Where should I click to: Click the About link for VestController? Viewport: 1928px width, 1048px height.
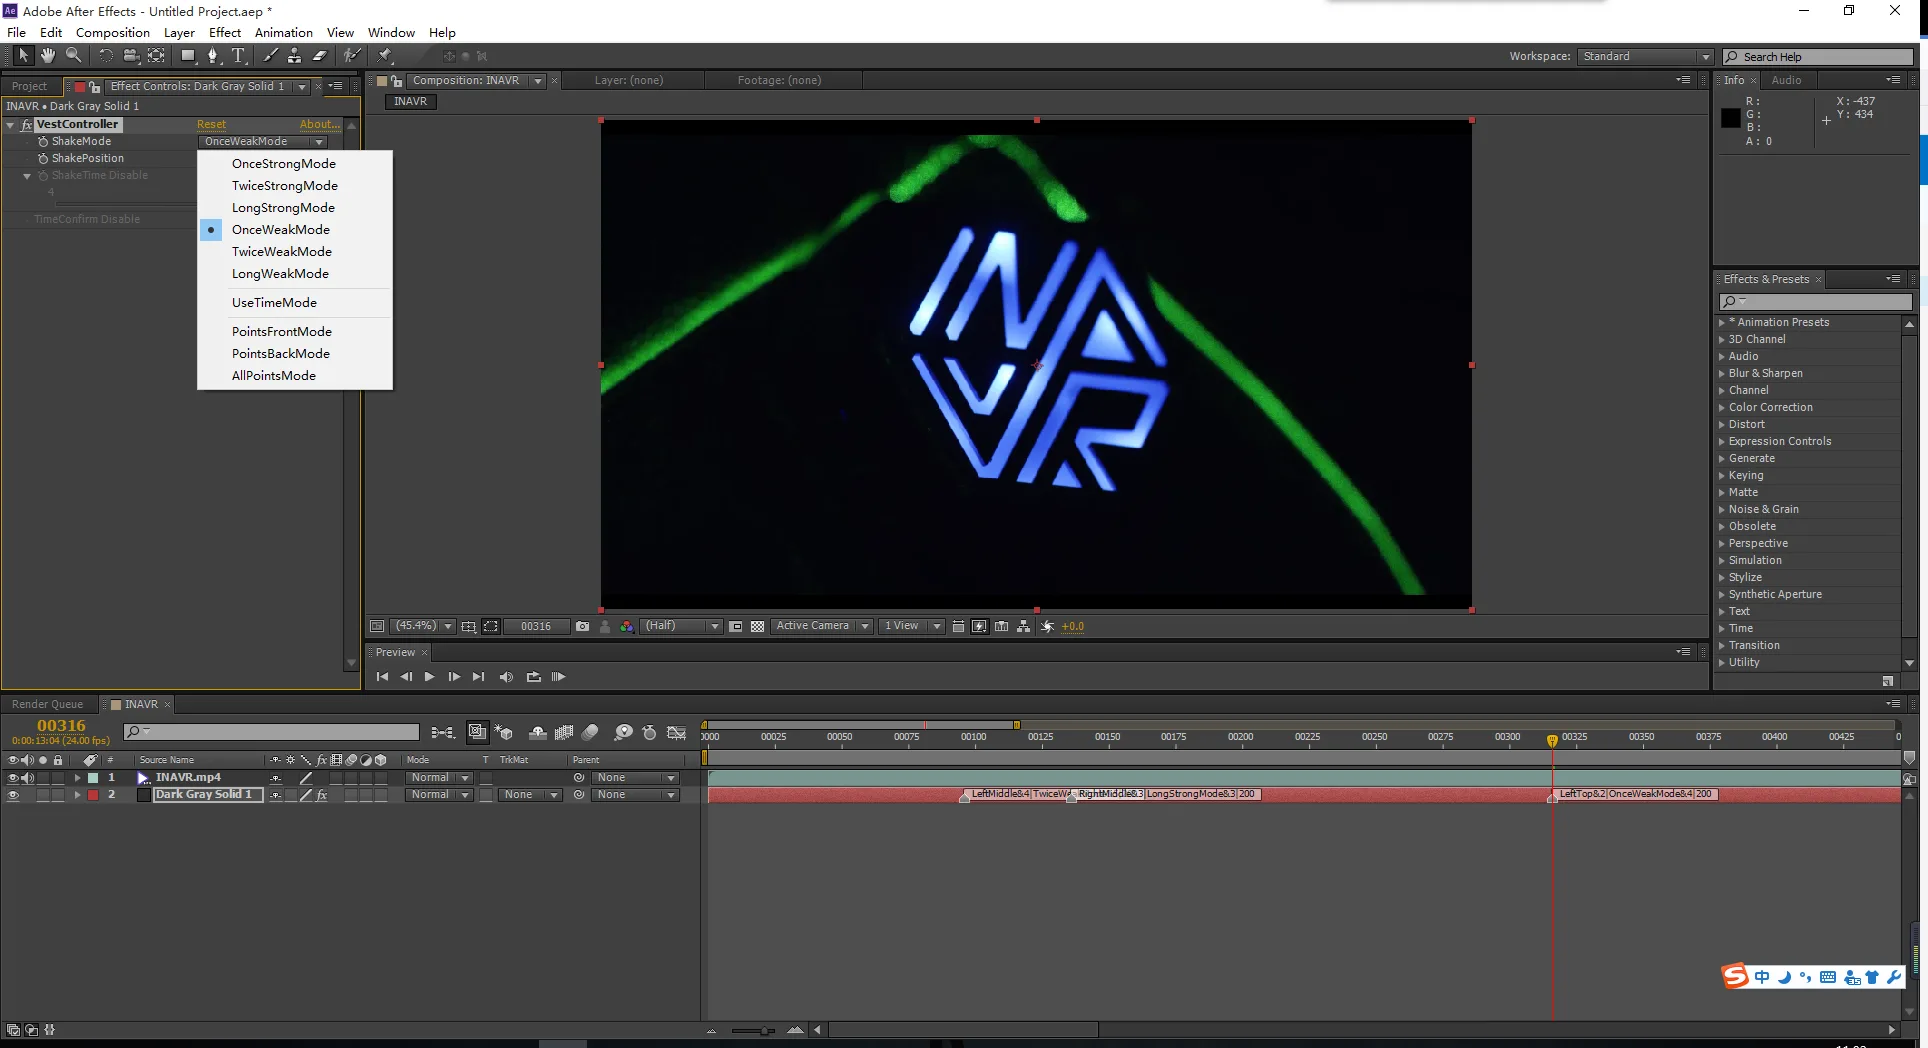click(x=319, y=125)
